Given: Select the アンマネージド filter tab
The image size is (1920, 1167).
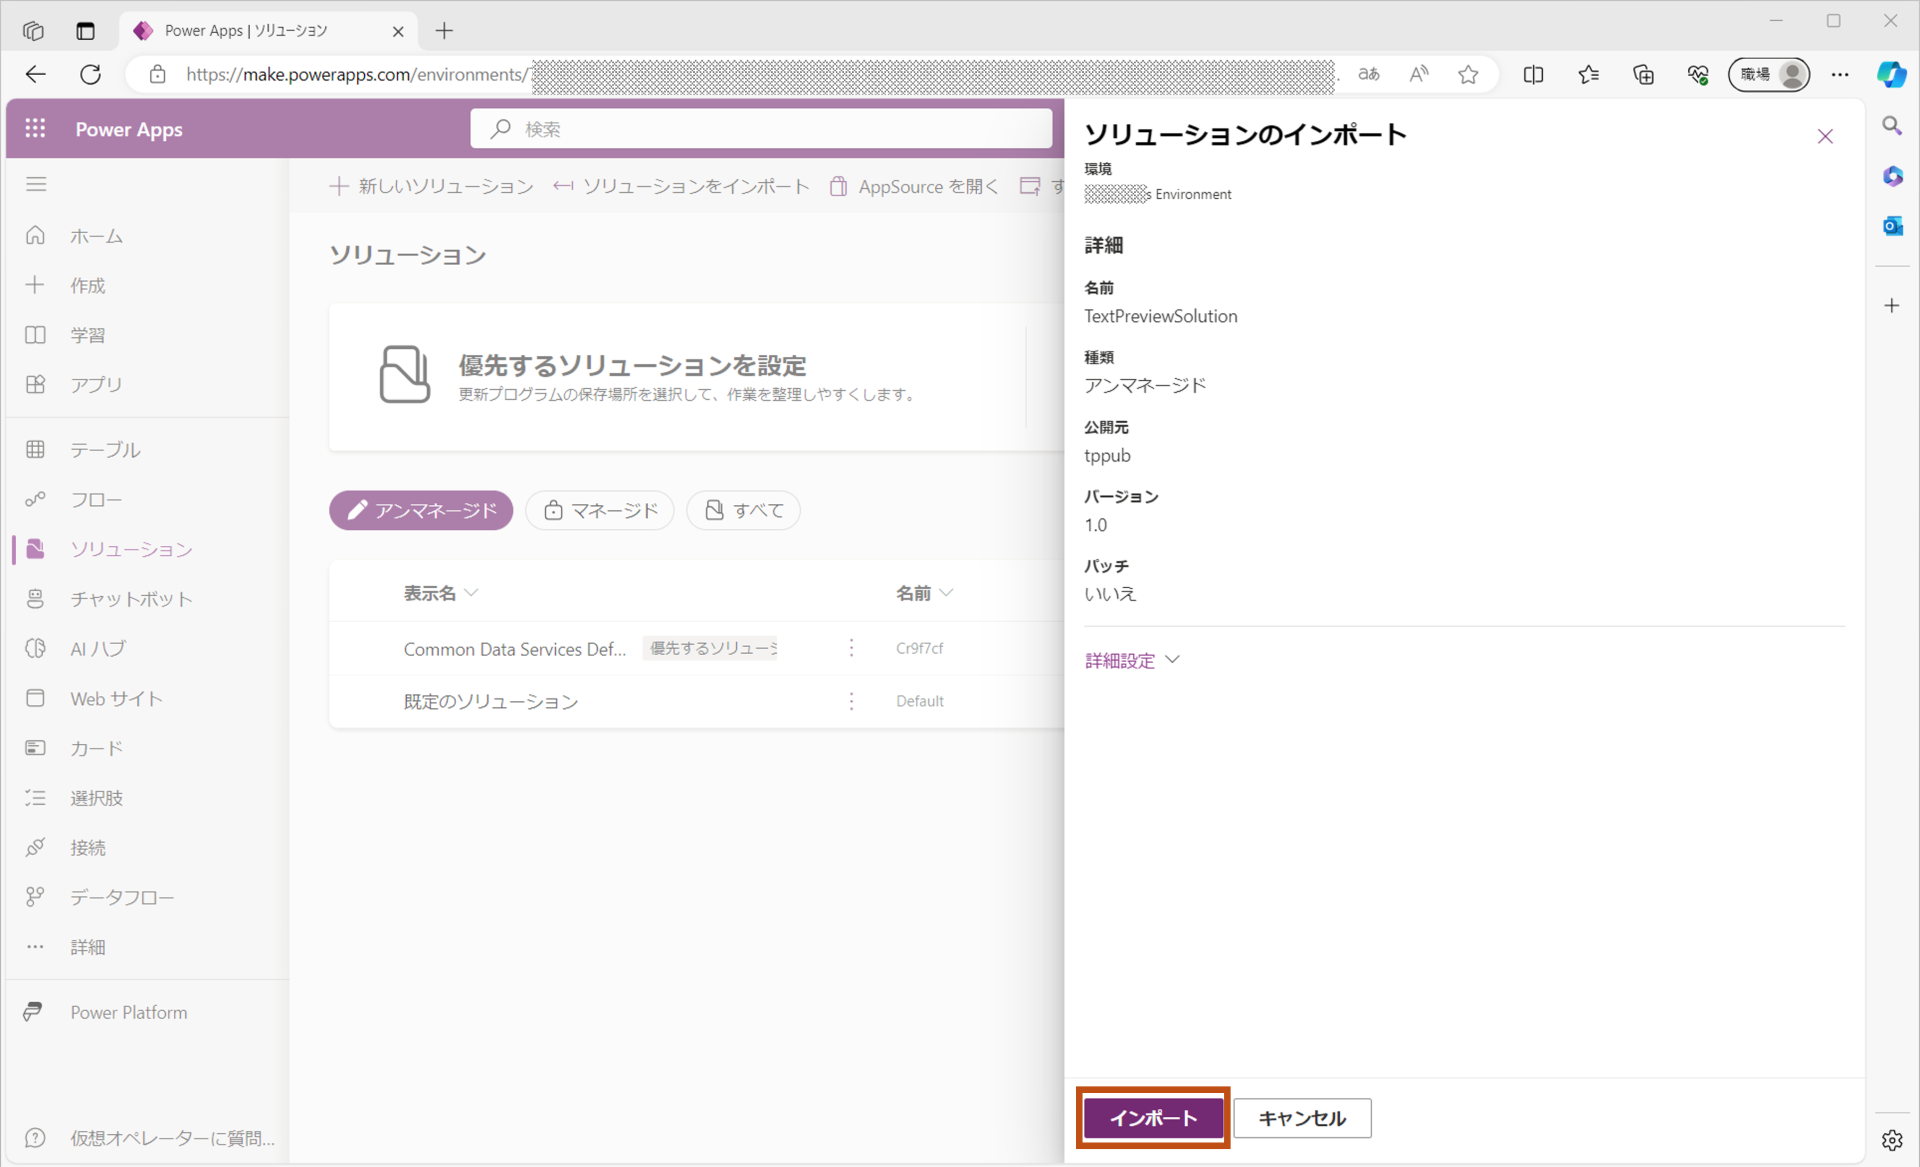Looking at the screenshot, I should click(x=421, y=510).
